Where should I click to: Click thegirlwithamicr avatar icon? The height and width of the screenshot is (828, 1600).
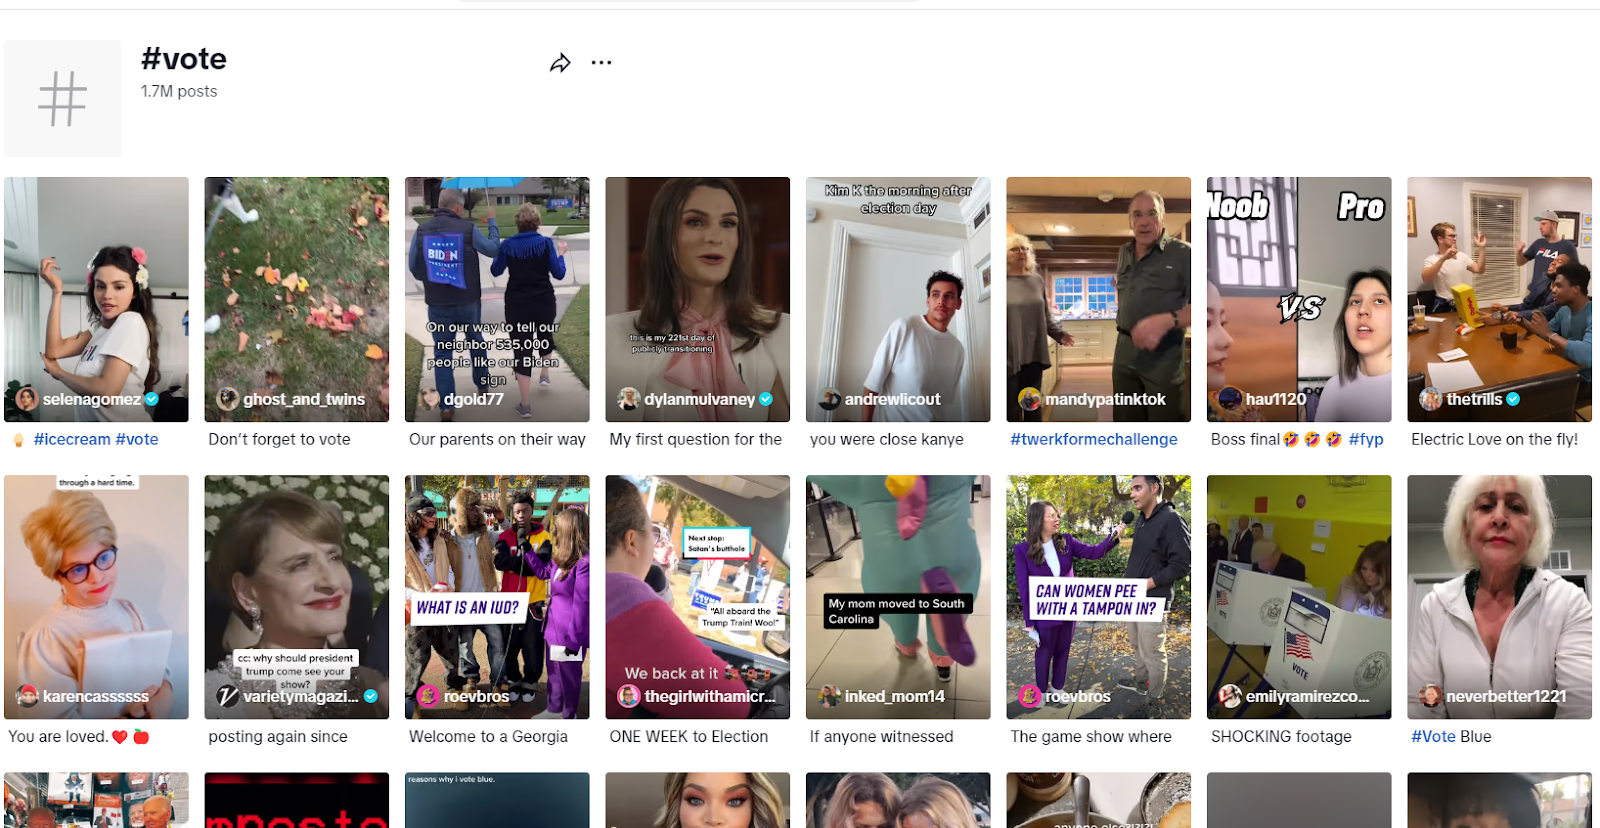629,696
